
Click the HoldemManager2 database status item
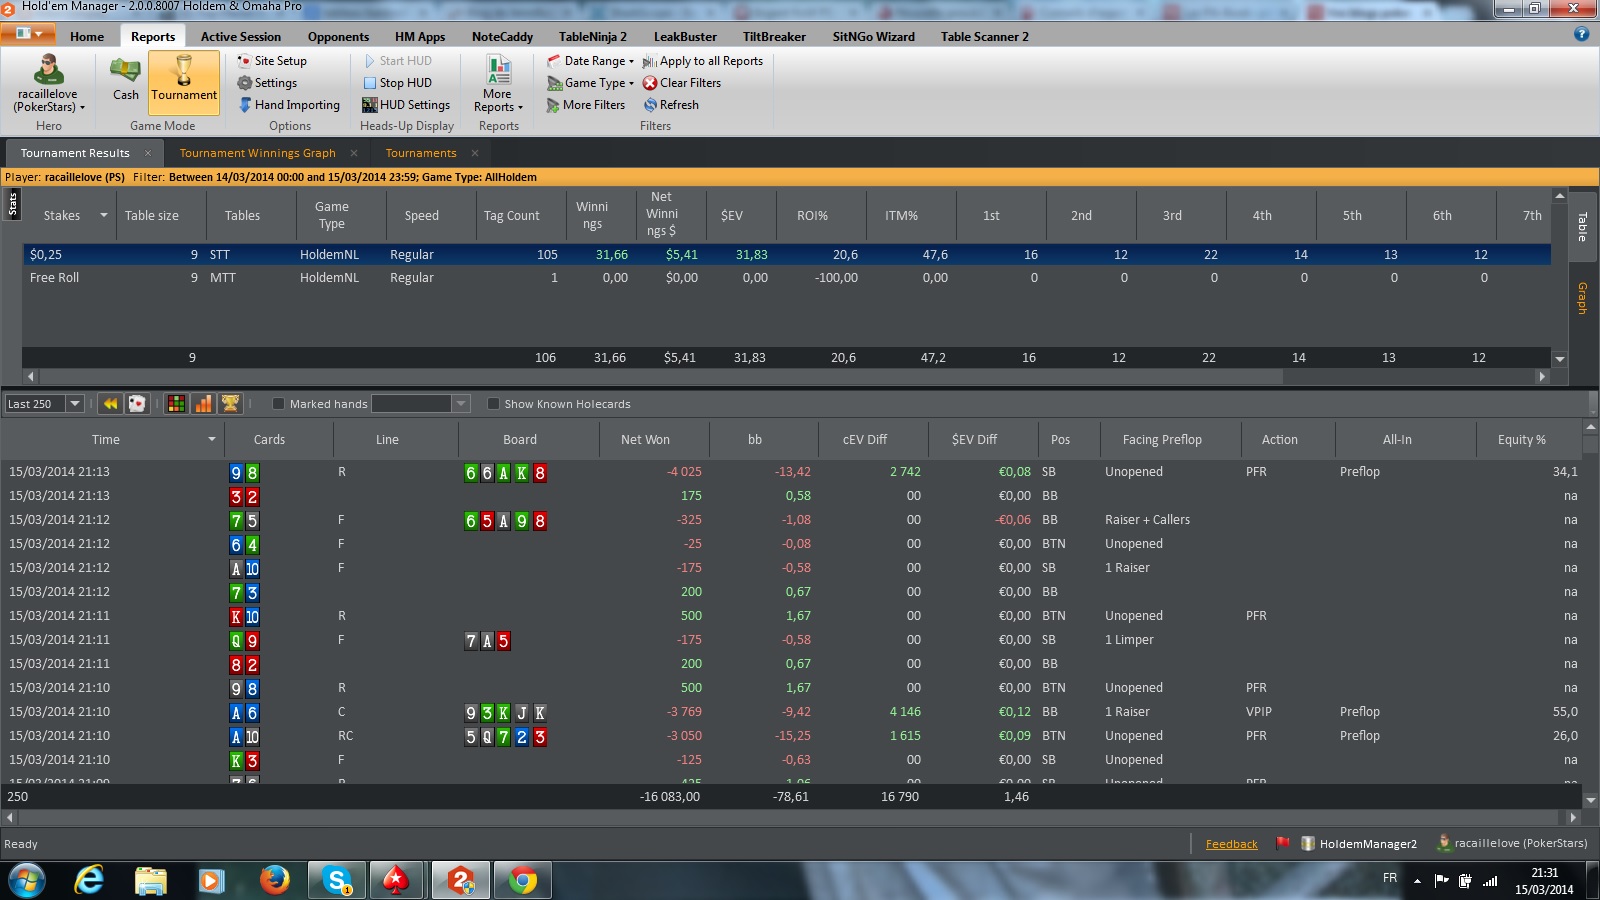click(1359, 844)
